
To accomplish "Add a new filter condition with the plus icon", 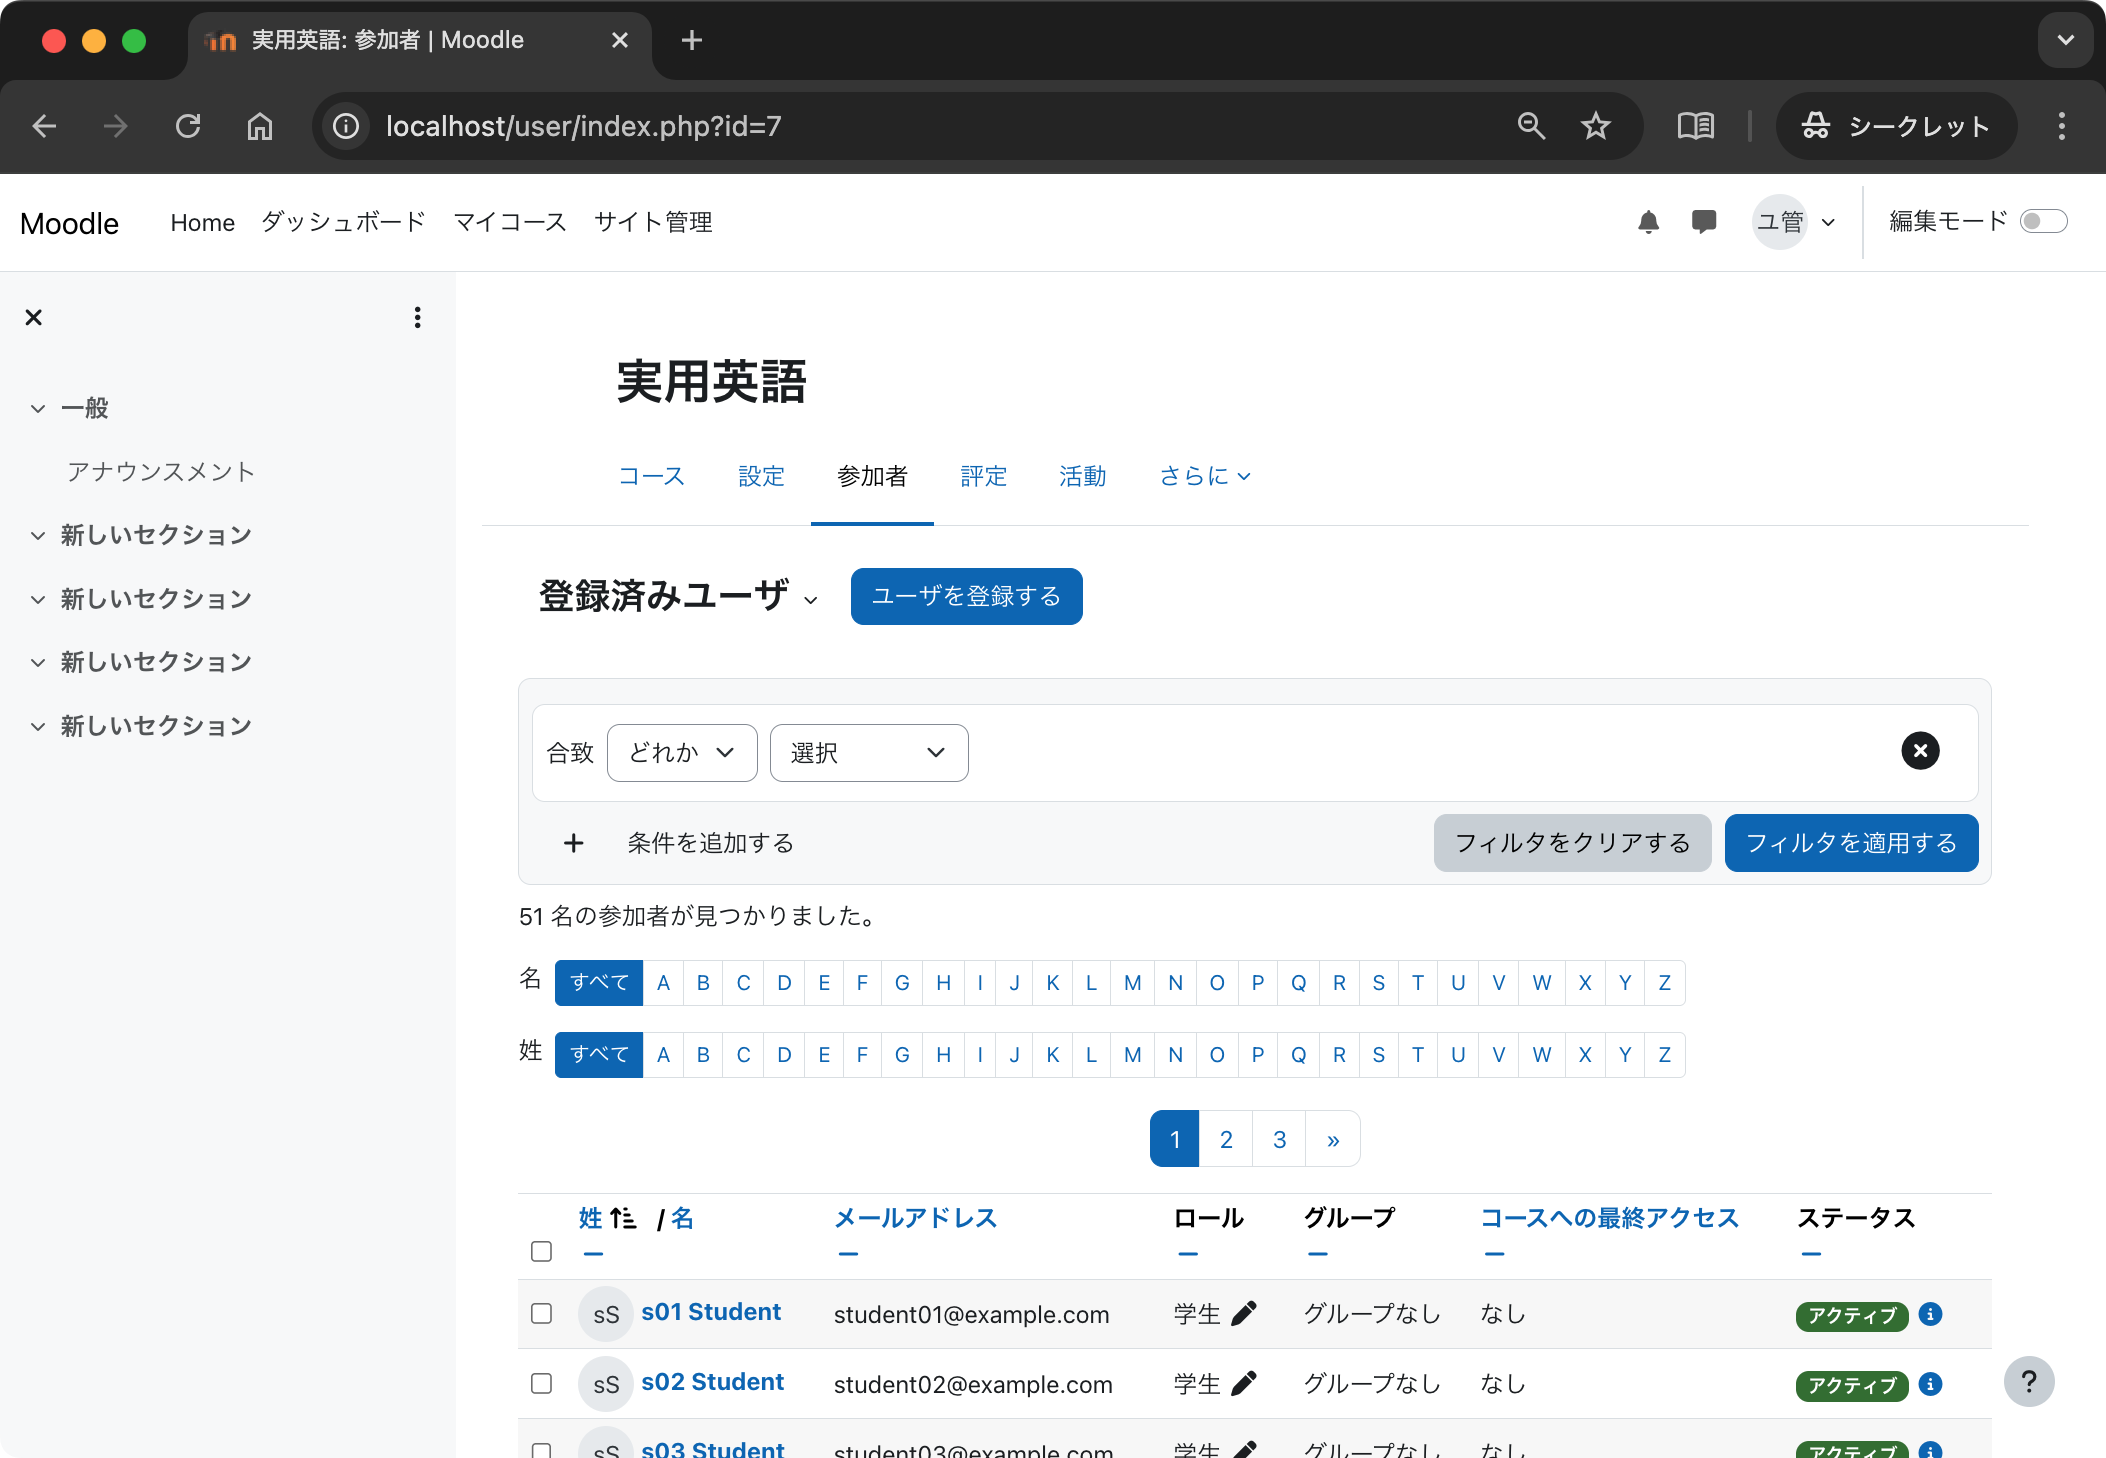I will (573, 843).
